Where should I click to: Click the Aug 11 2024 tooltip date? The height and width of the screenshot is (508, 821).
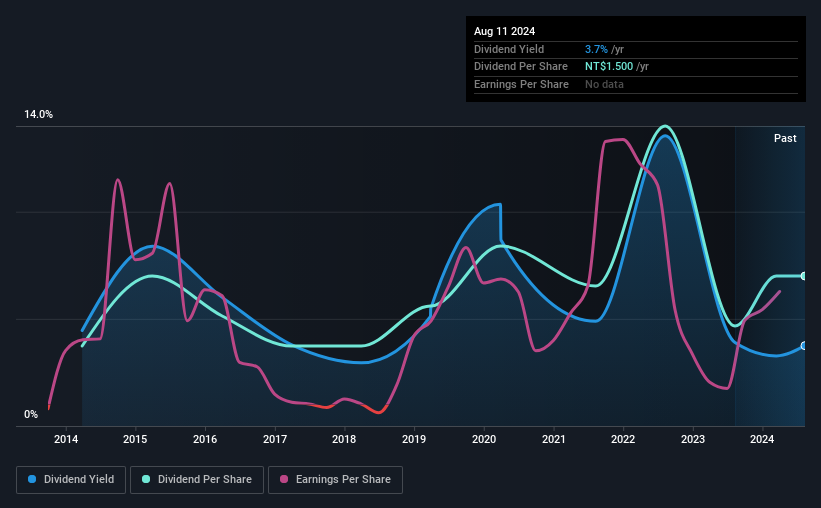tap(504, 31)
